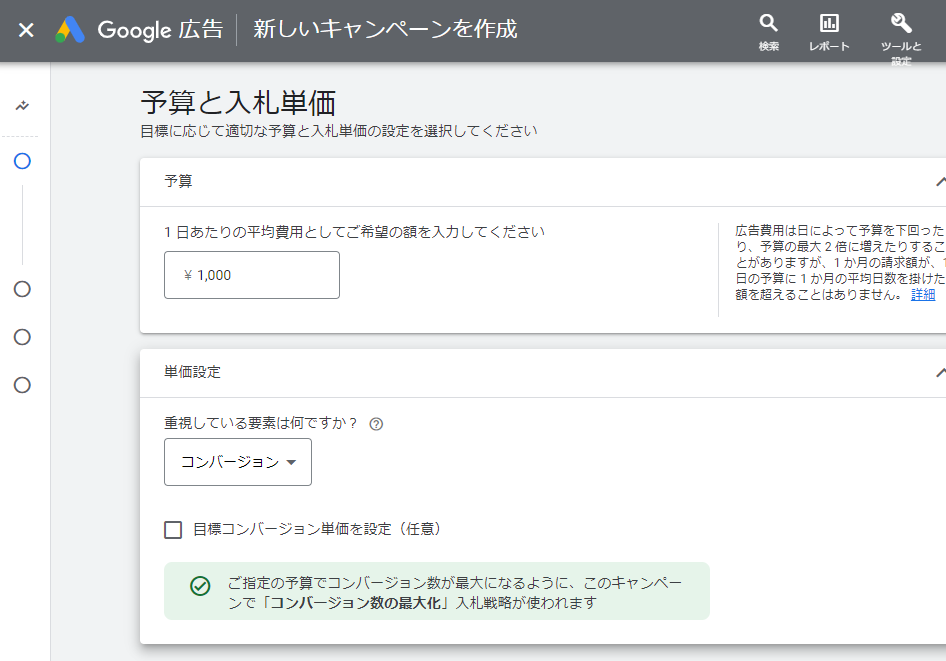Open the ツールと設定 menu
Screen dimensions: 946x661
coord(899,24)
